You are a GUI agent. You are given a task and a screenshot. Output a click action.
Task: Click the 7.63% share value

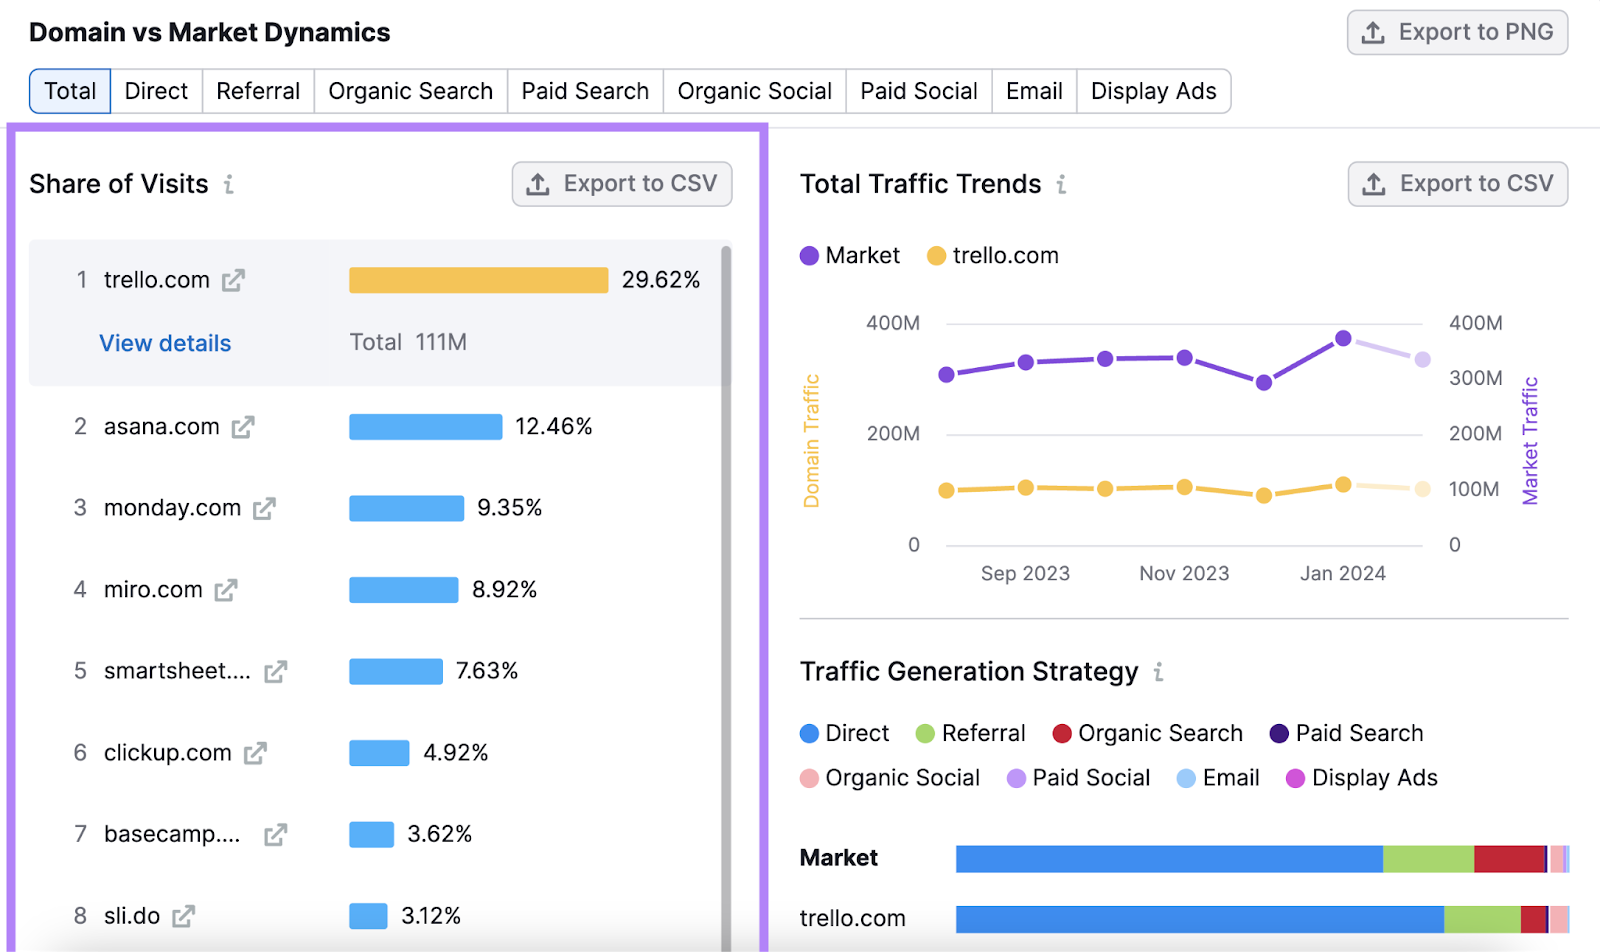(x=487, y=671)
